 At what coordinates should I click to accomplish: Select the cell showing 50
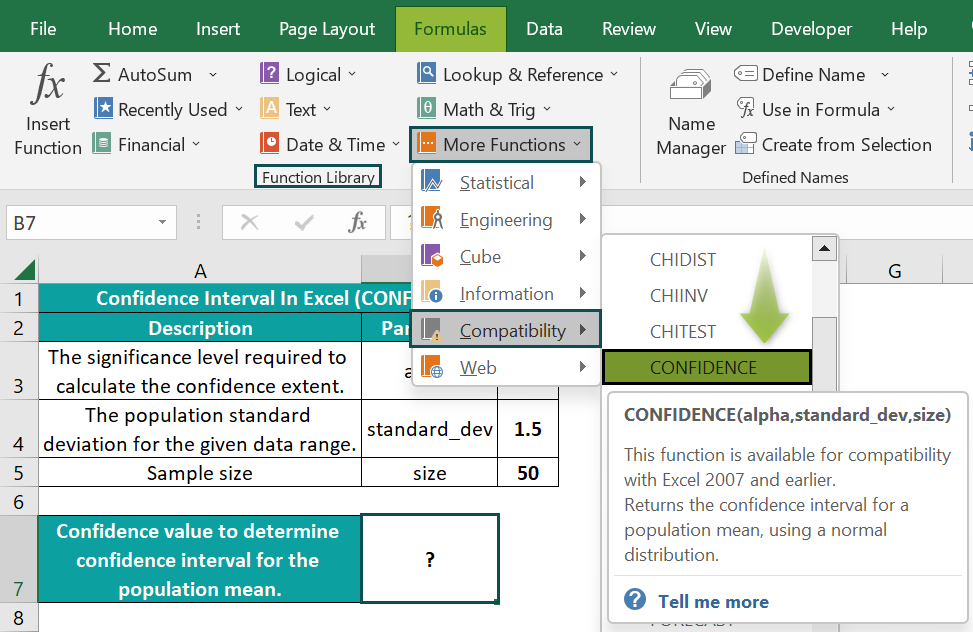[528, 472]
